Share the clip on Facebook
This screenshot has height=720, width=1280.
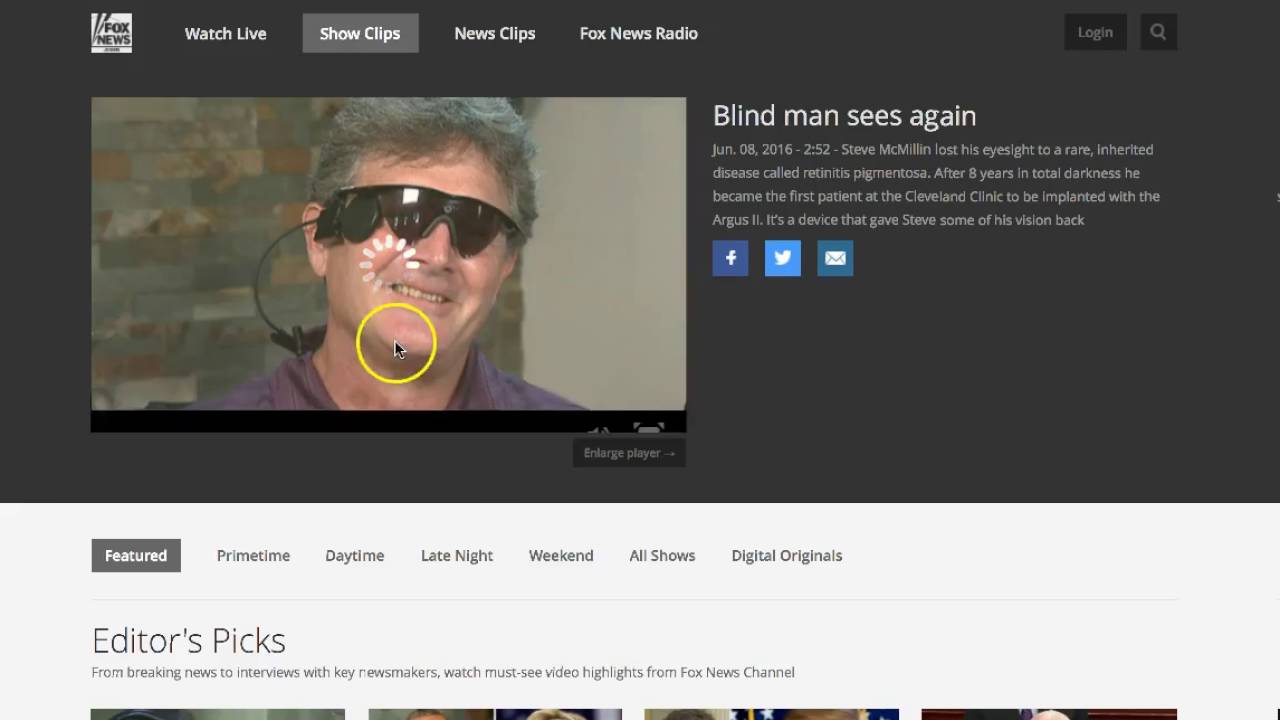pyautogui.click(x=730, y=258)
